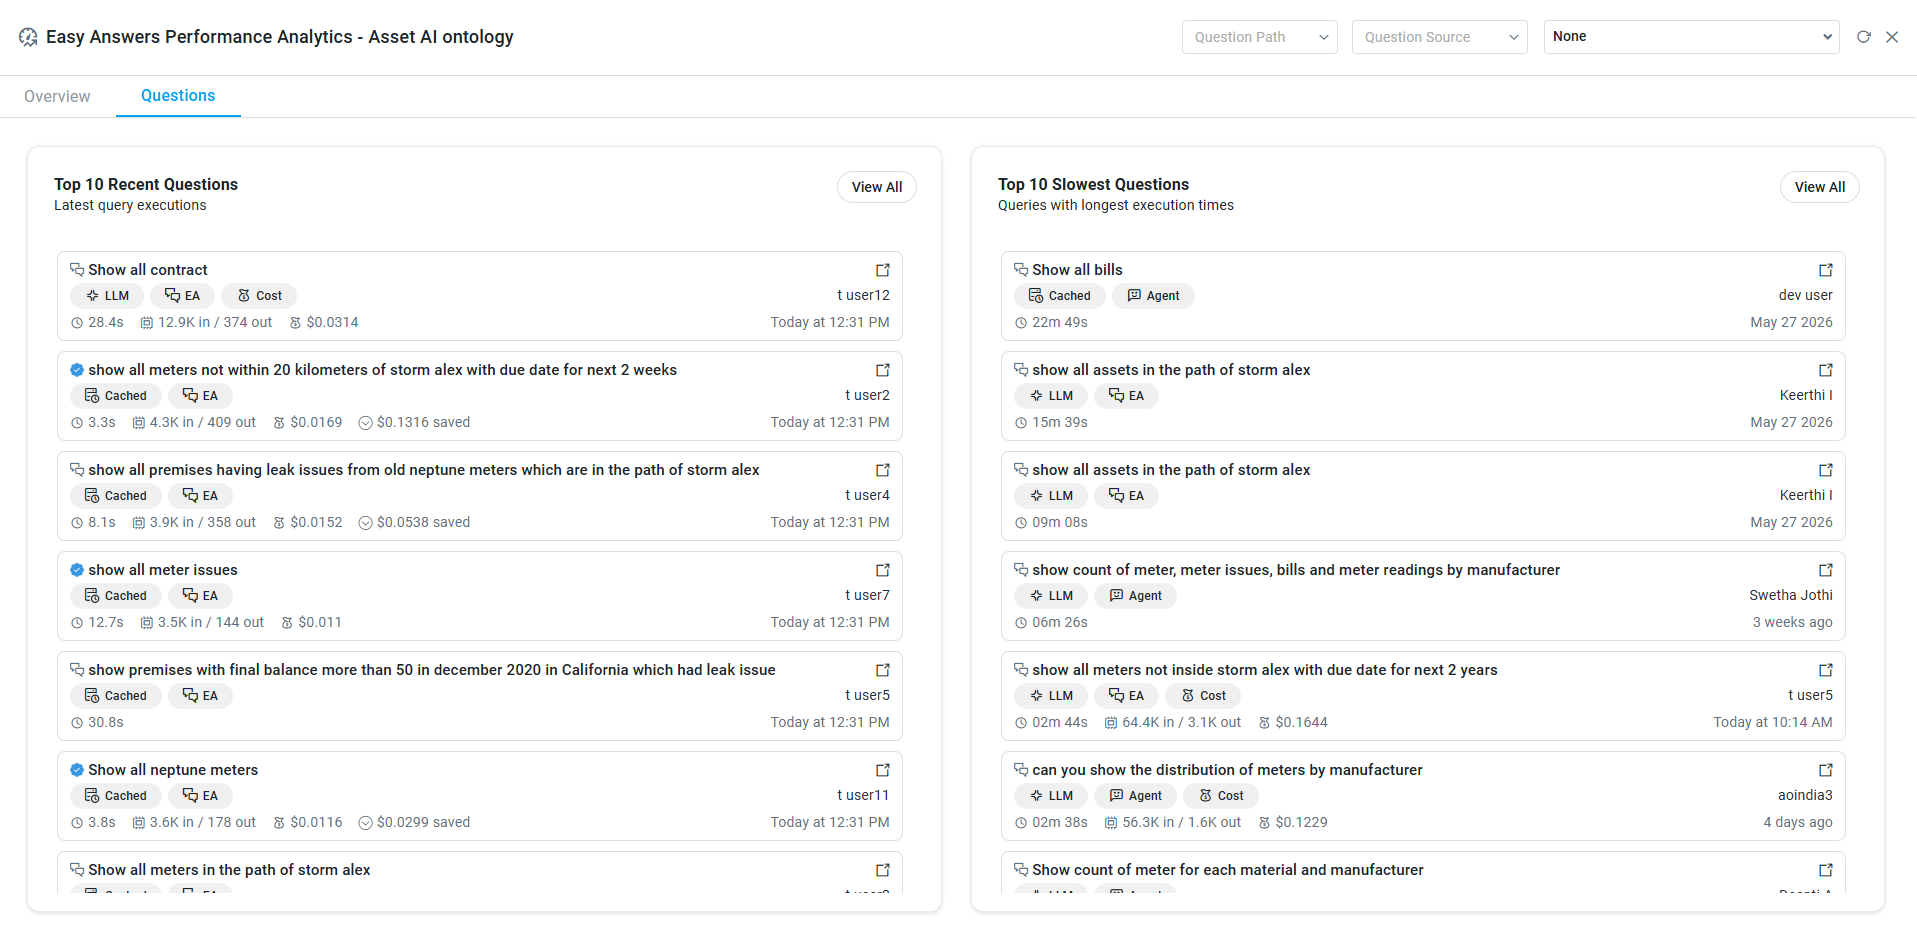Image resolution: width=1917 pixels, height=943 pixels.
Task: Click the verified badge on 'show all meter issues'
Action: point(77,570)
